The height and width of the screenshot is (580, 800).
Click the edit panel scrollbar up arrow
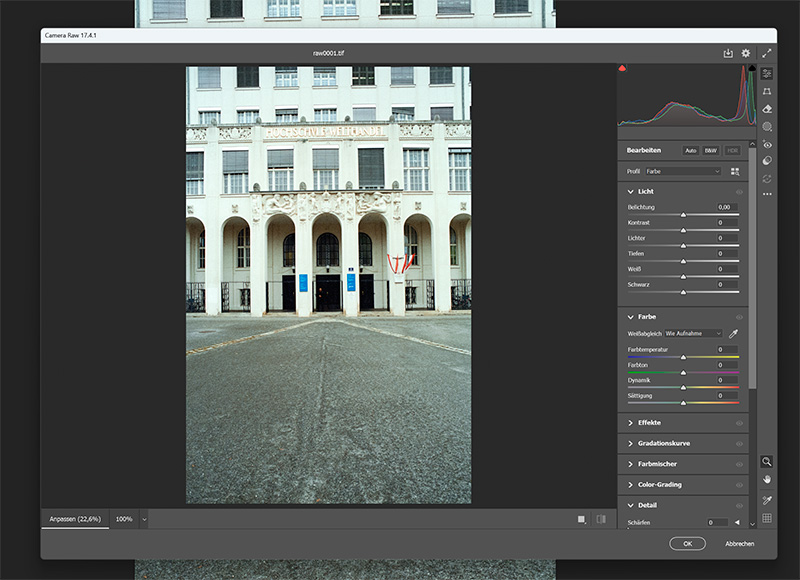coord(752,144)
